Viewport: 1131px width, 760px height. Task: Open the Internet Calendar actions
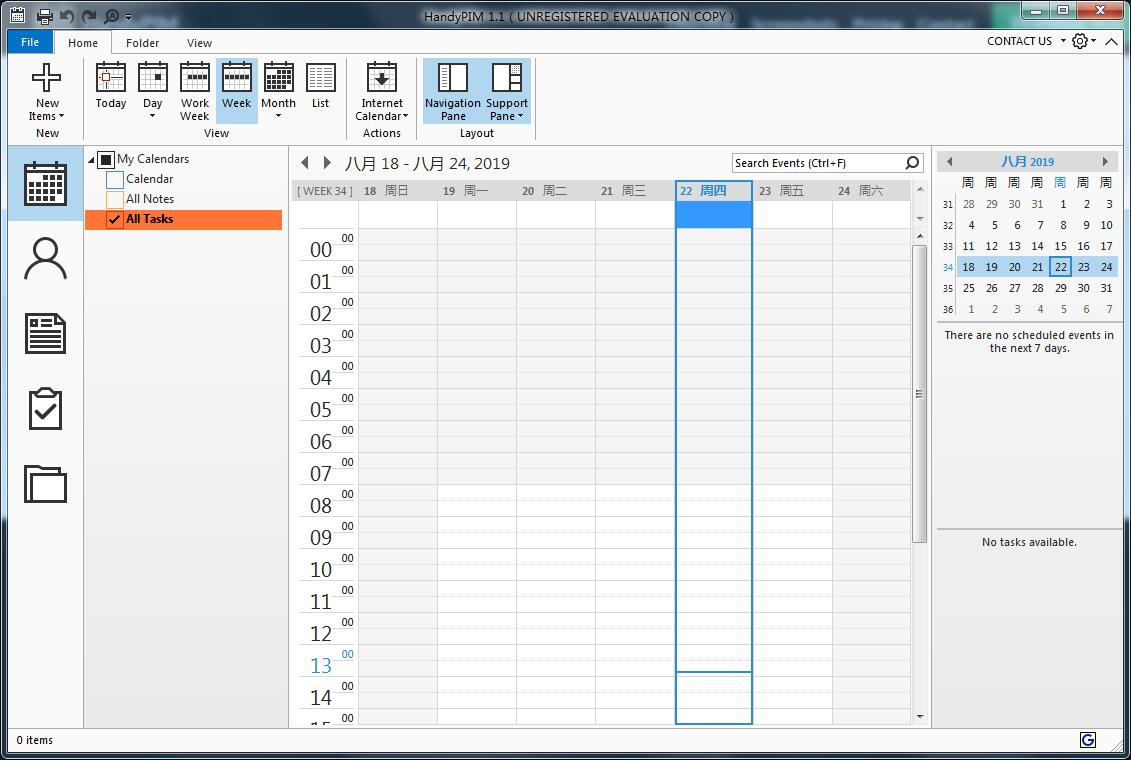tap(382, 91)
